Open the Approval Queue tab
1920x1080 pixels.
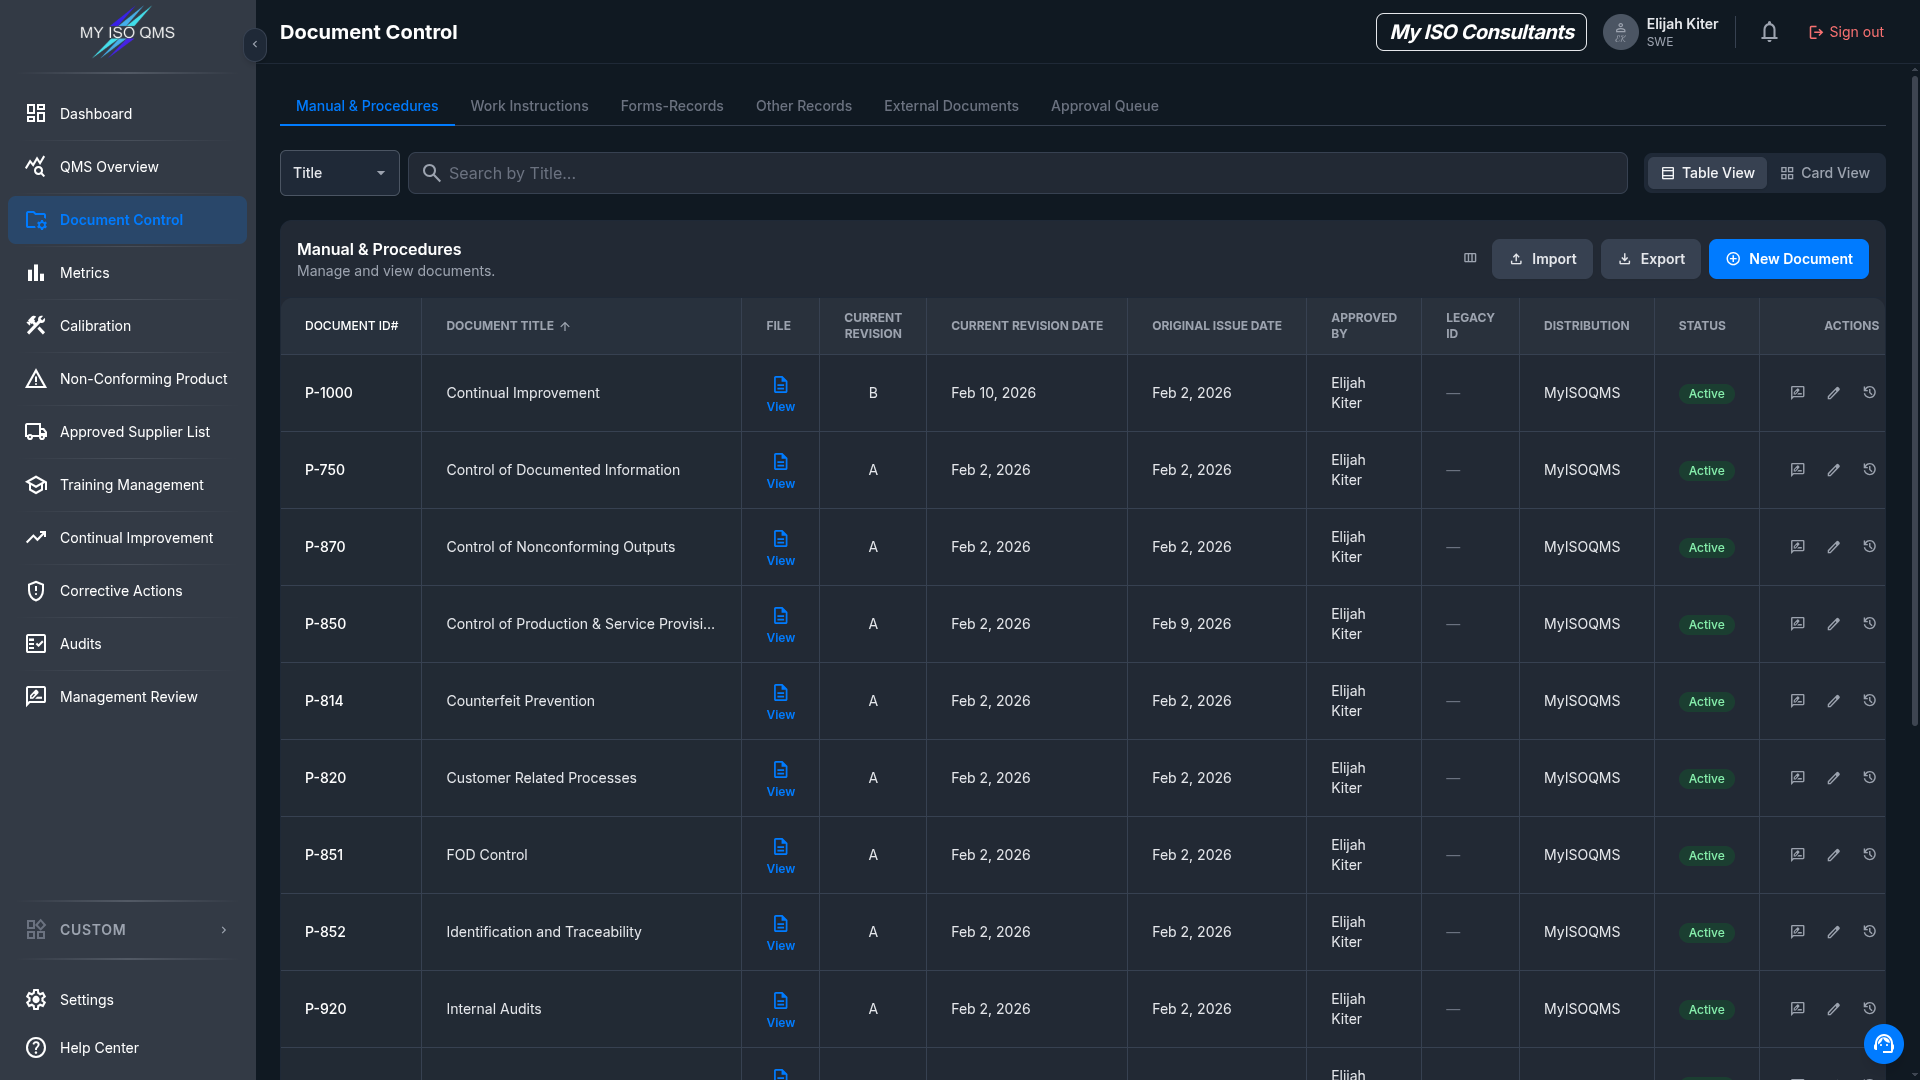coord(1104,106)
